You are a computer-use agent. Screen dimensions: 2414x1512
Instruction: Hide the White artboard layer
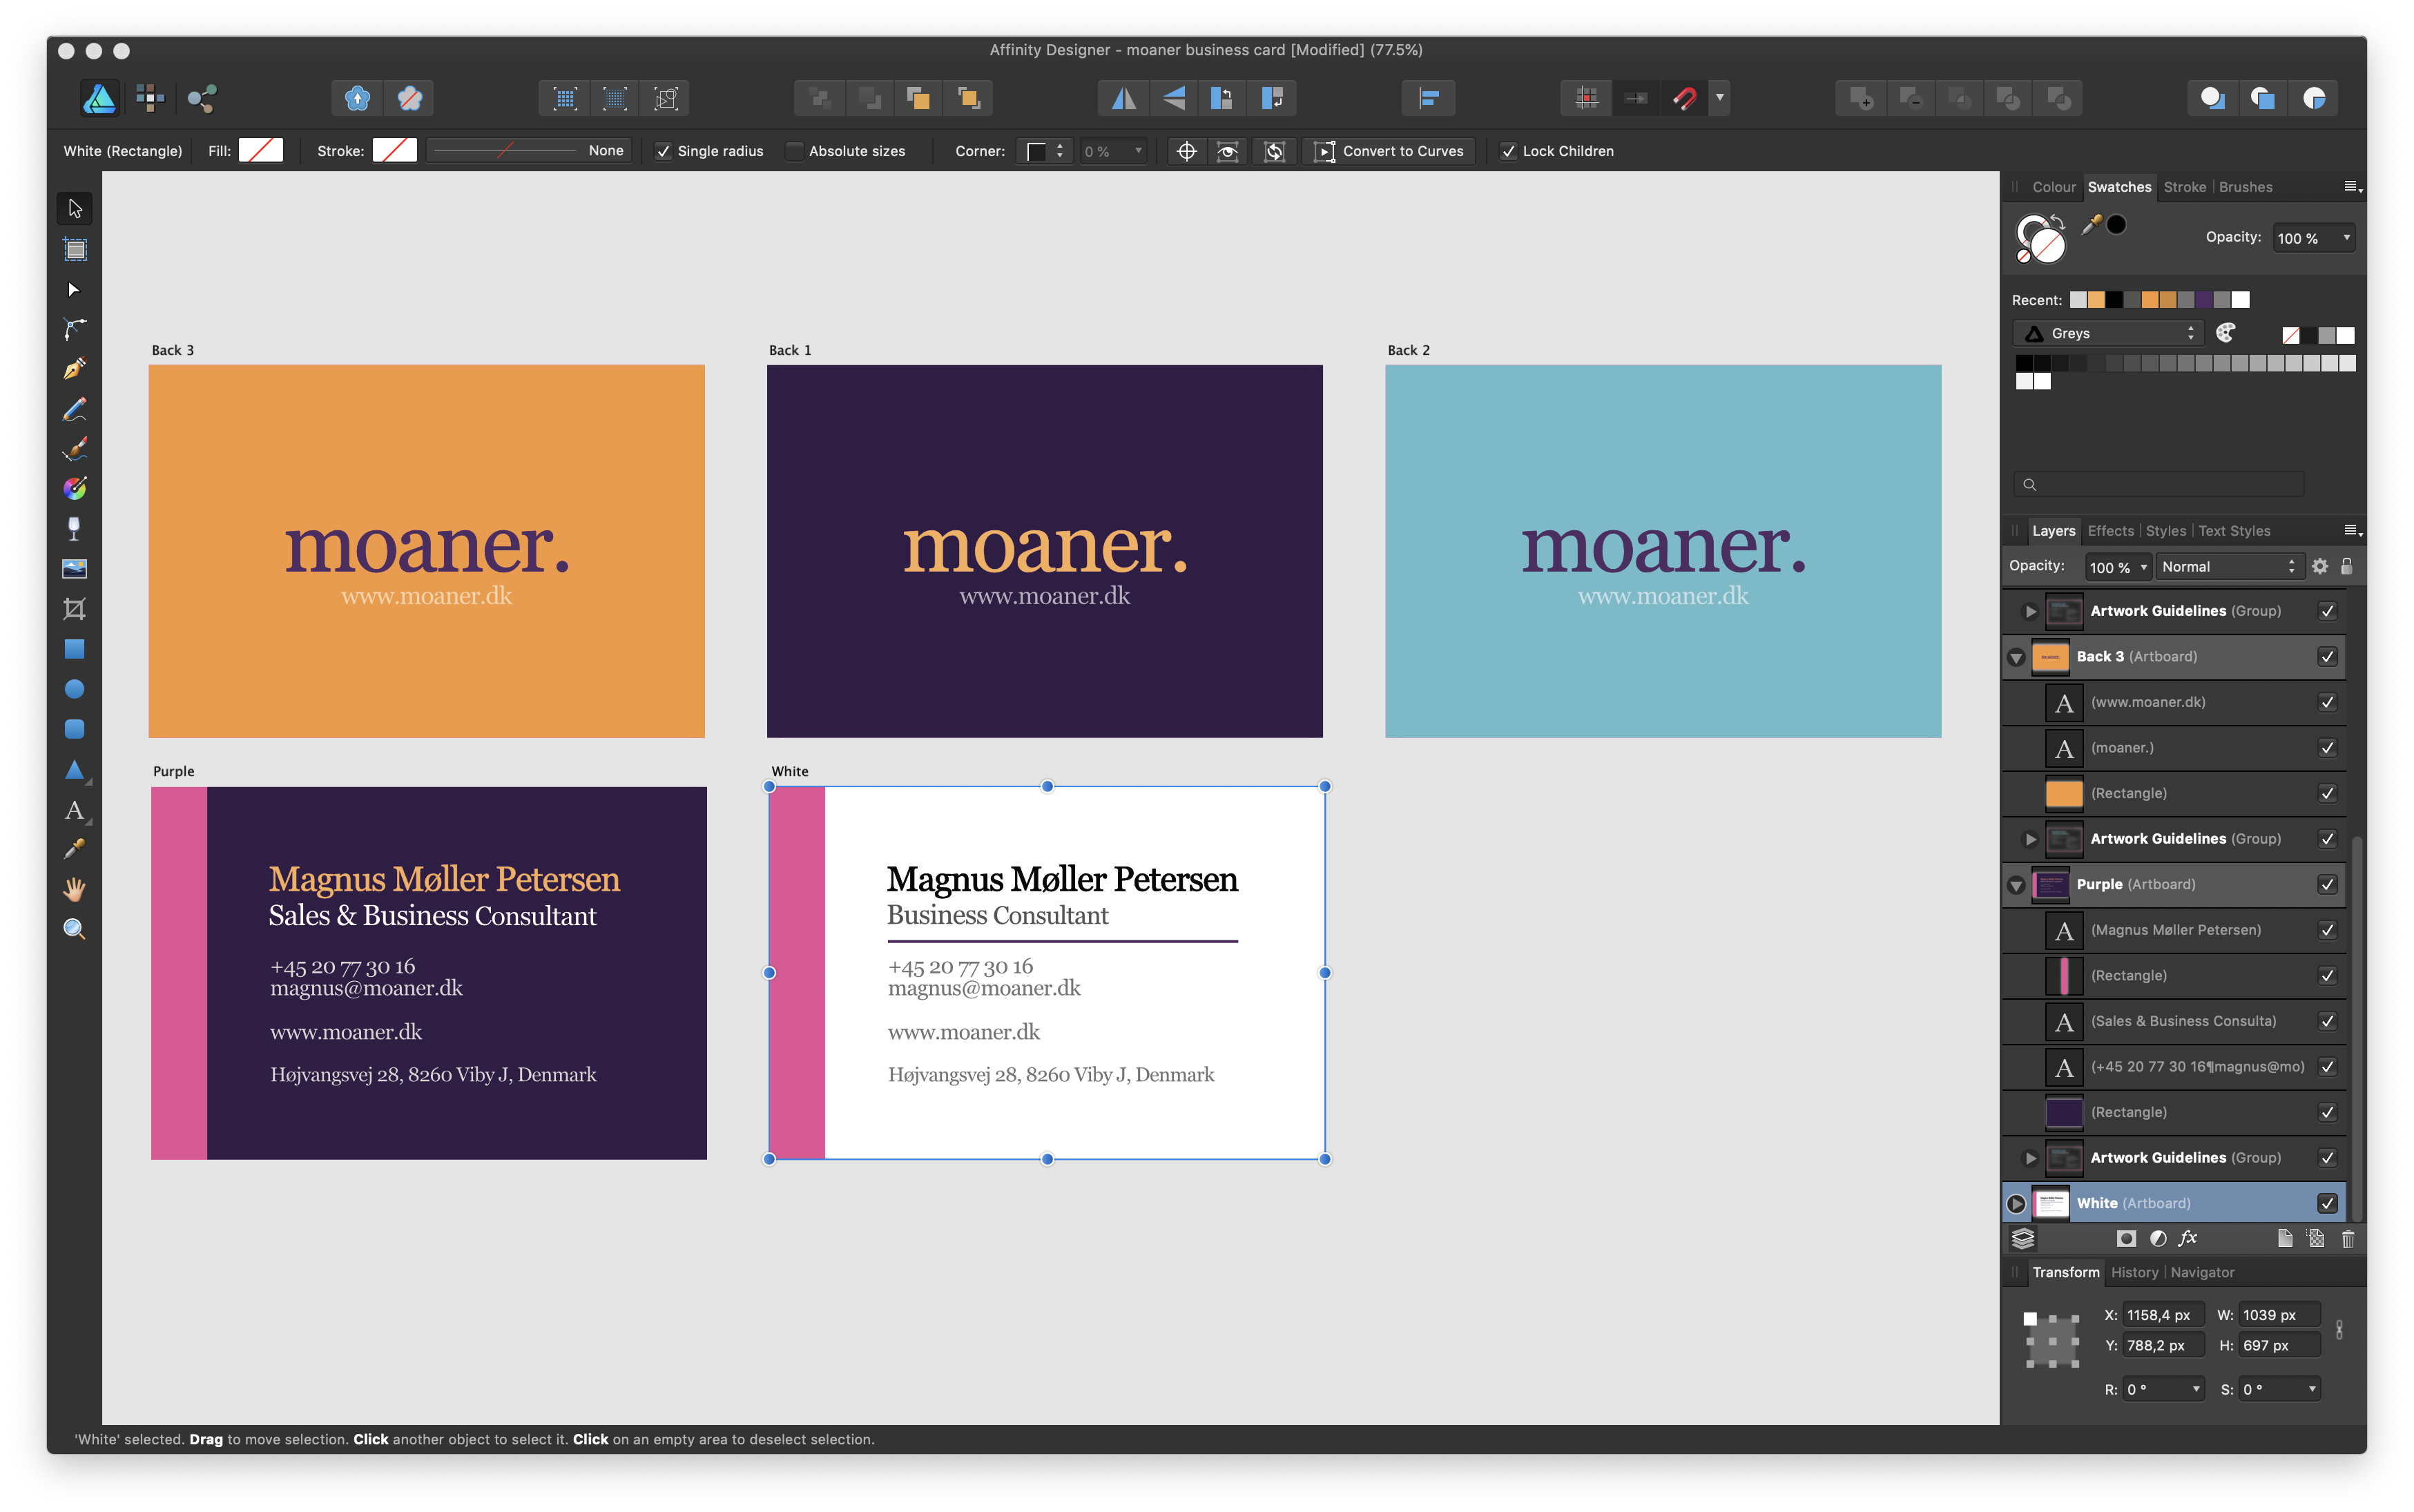(2327, 1204)
